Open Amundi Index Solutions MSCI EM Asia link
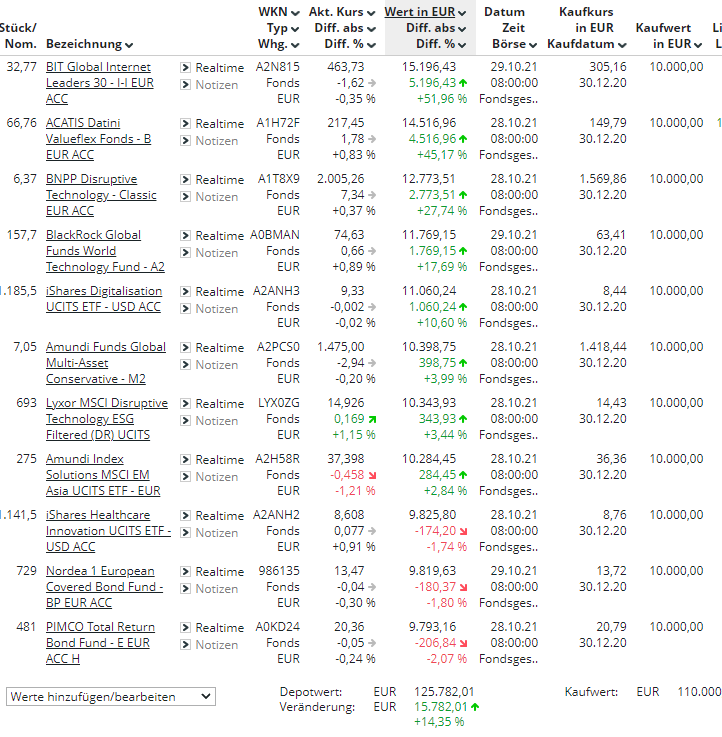The image size is (722, 737). pos(103,474)
